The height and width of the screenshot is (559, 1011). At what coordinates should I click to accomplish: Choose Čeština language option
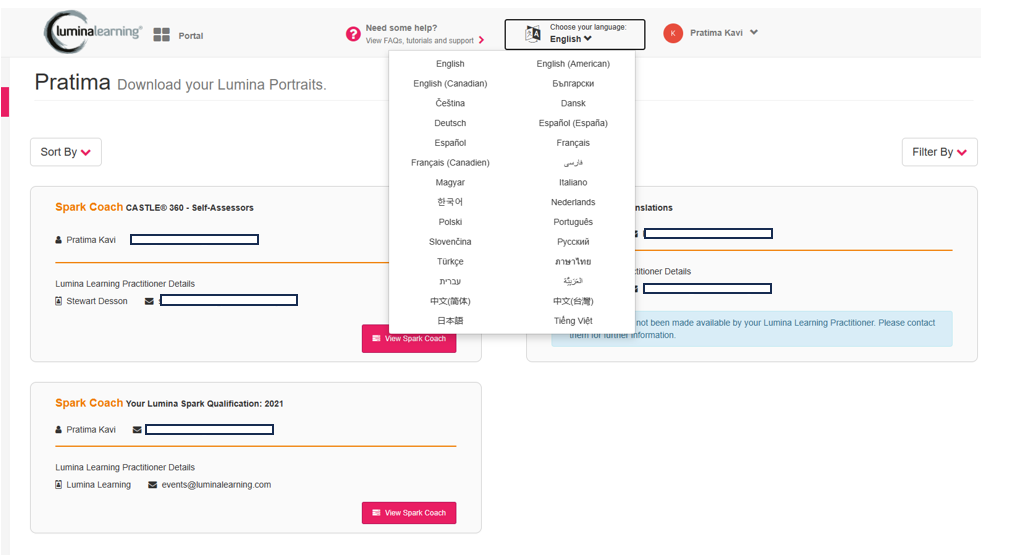[x=450, y=103]
